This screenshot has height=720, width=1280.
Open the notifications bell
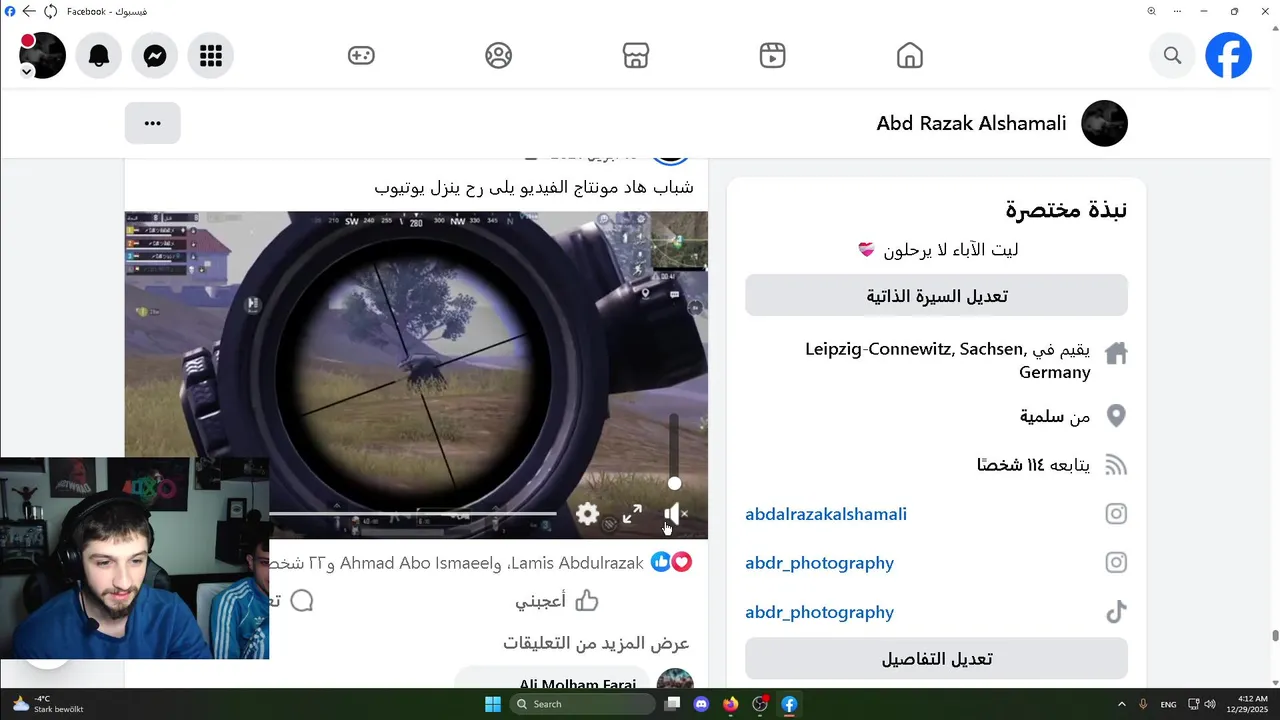coord(98,56)
